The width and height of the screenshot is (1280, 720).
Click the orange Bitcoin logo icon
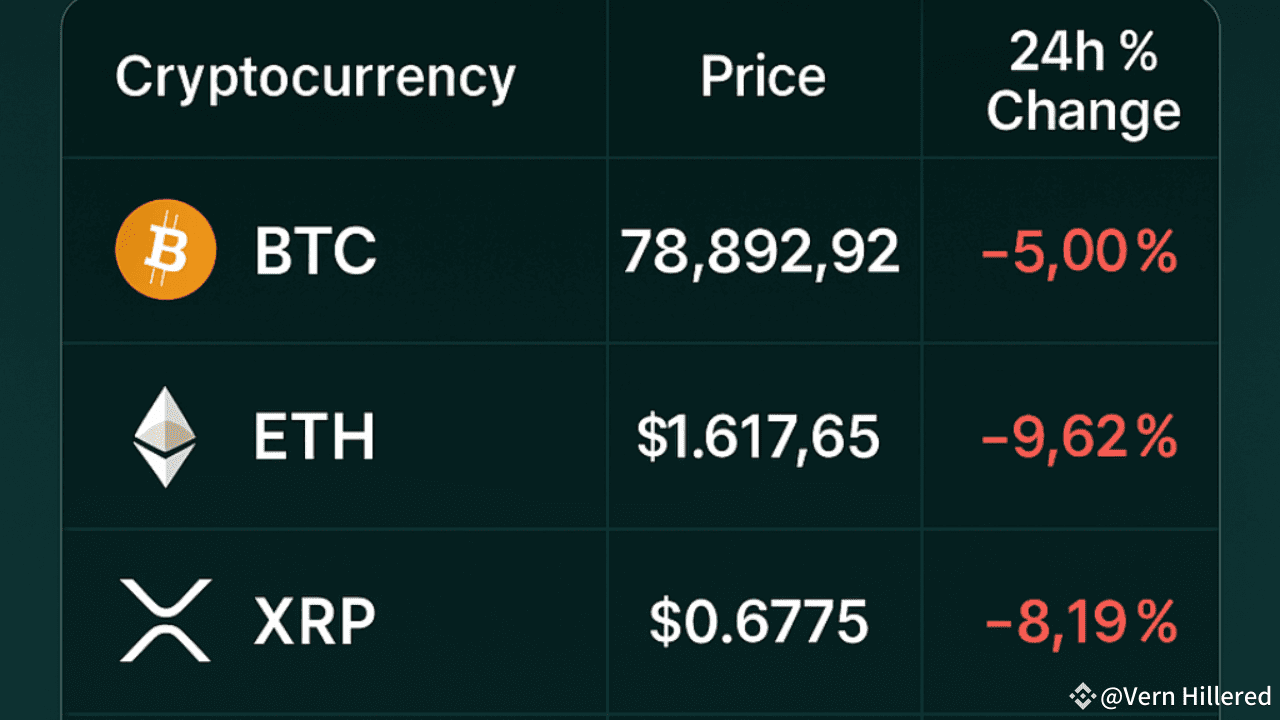point(166,250)
